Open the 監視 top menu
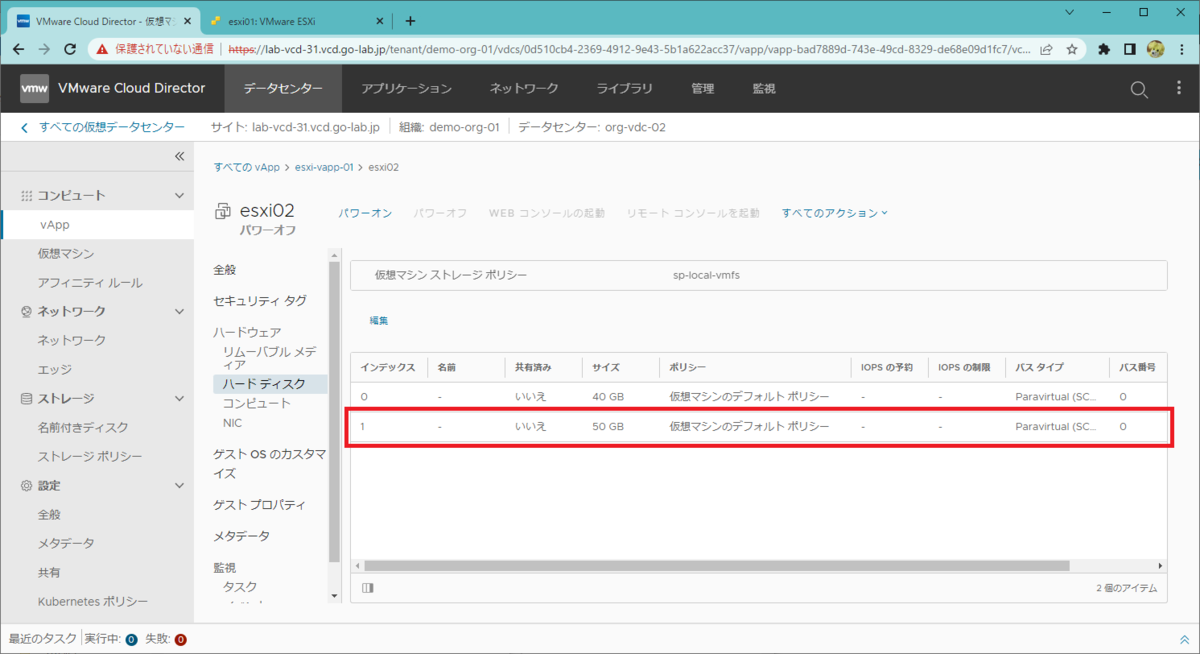 [764, 88]
